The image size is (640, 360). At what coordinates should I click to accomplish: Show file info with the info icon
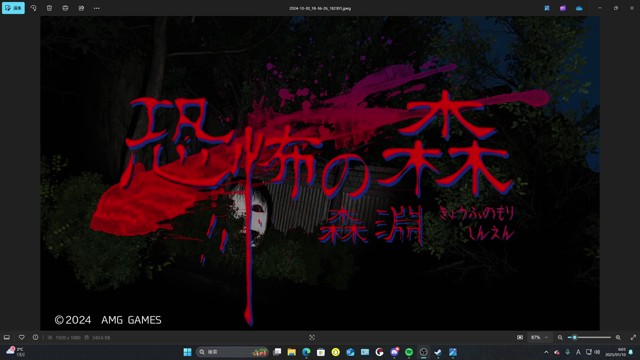pyautogui.click(x=36, y=338)
